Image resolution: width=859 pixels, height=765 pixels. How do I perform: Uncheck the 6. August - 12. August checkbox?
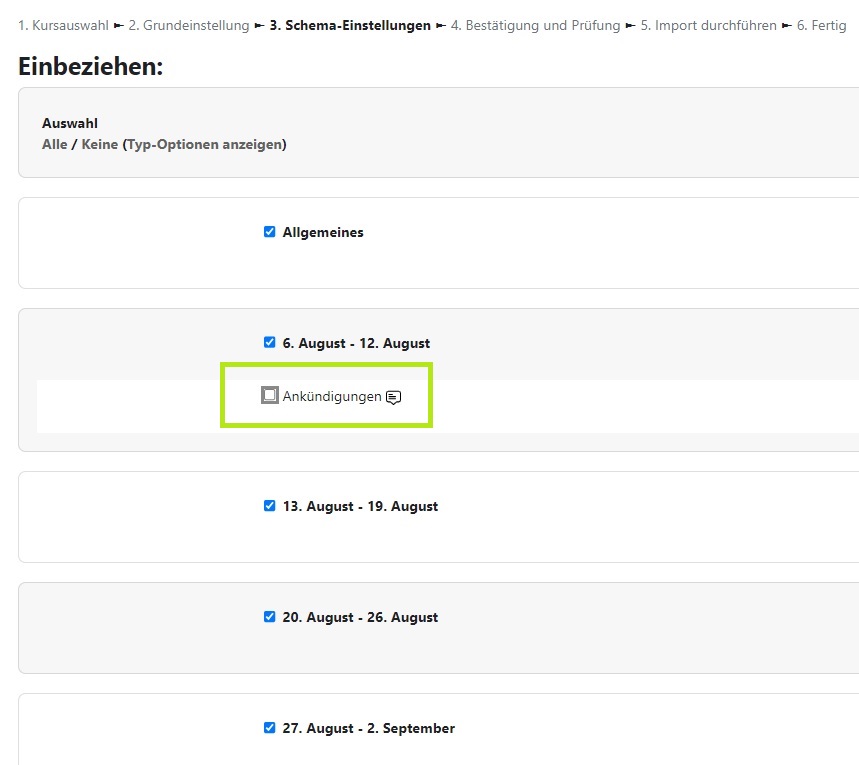(x=269, y=342)
